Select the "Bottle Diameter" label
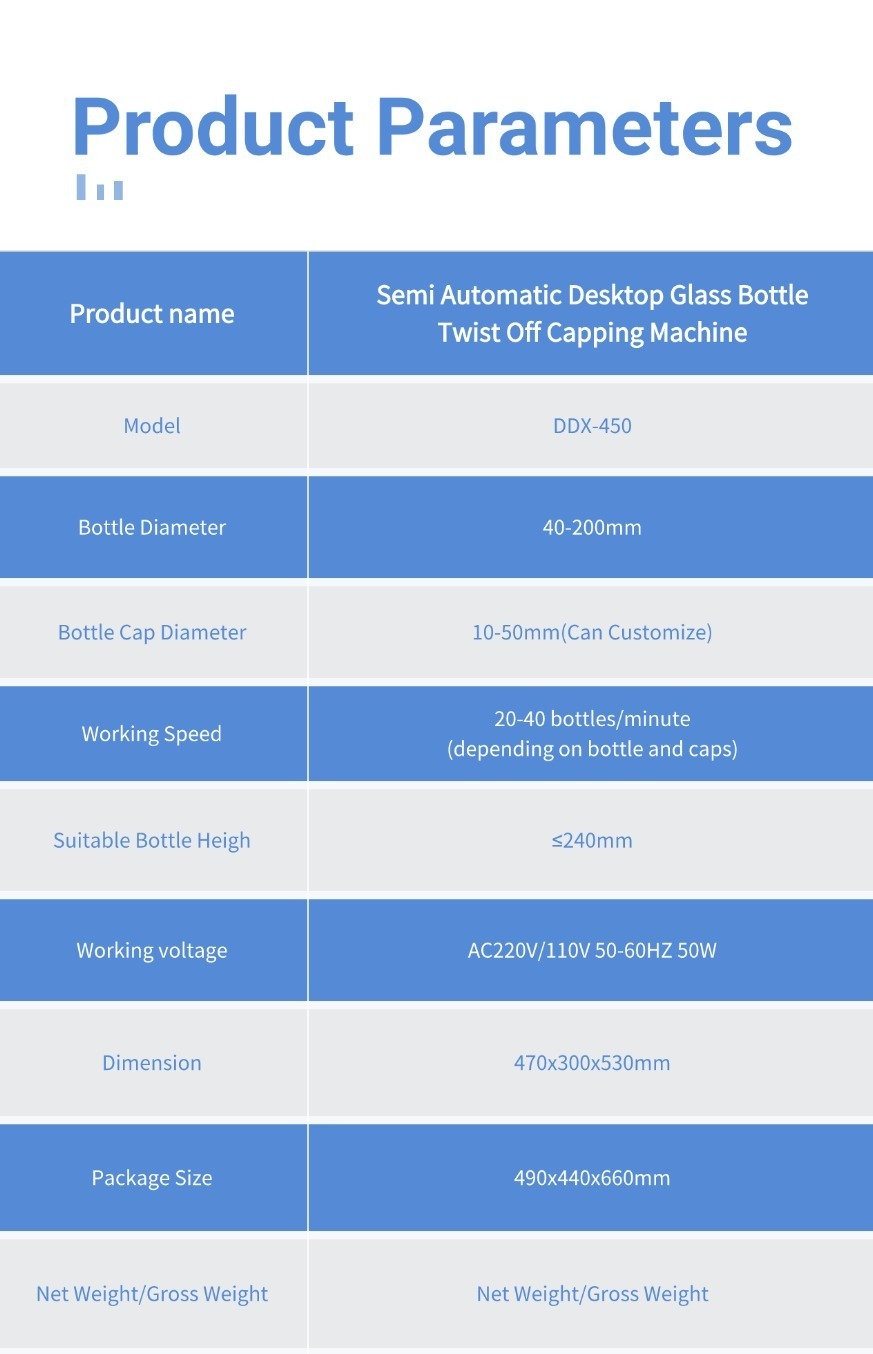This screenshot has width=873, height=1354. tap(152, 527)
